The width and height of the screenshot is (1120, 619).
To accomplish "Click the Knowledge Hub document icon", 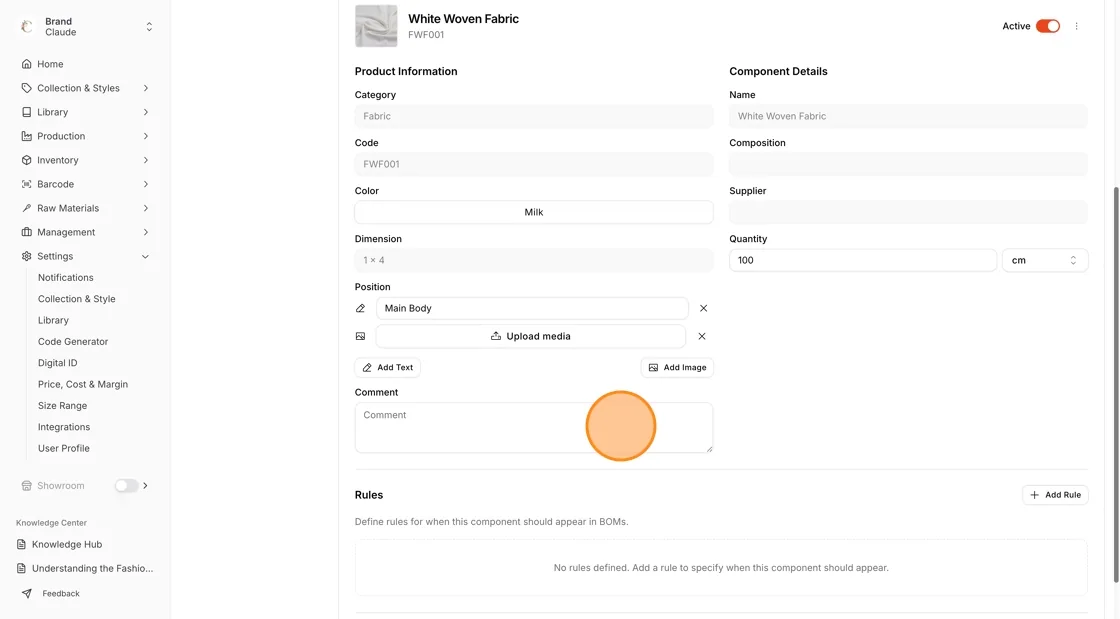I will click(21, 544).
